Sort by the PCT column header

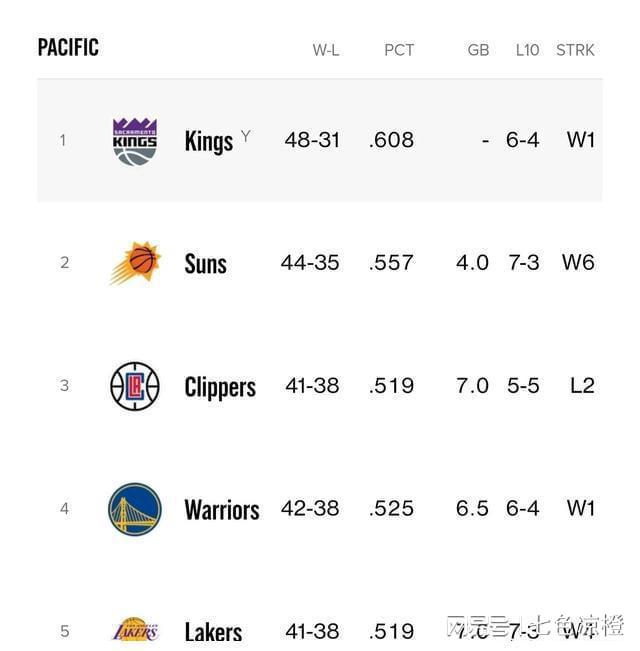pos(399,50)
